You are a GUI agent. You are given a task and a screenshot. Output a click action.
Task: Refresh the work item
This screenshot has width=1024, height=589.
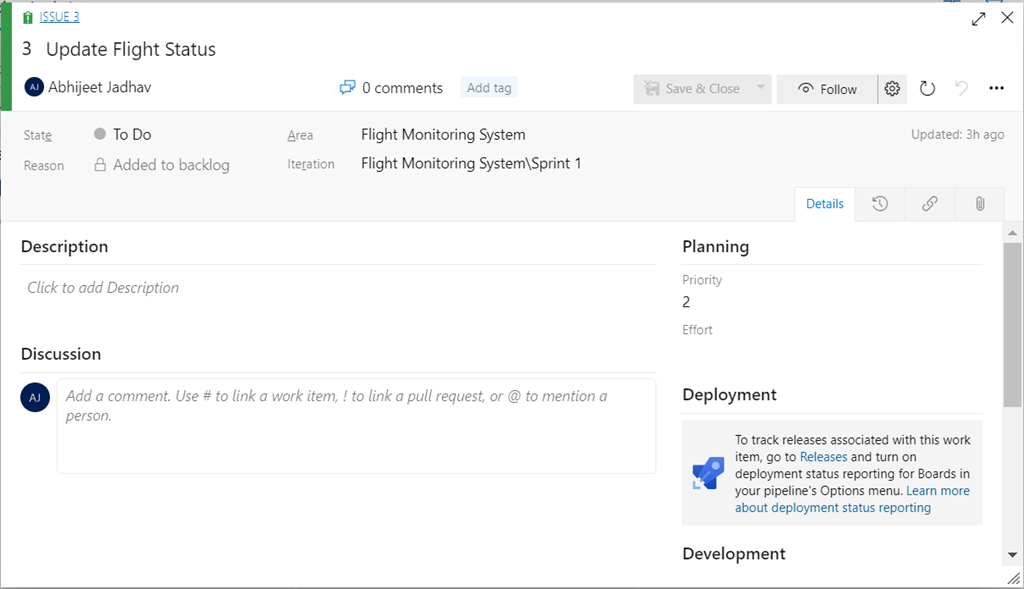click(927, 89)
